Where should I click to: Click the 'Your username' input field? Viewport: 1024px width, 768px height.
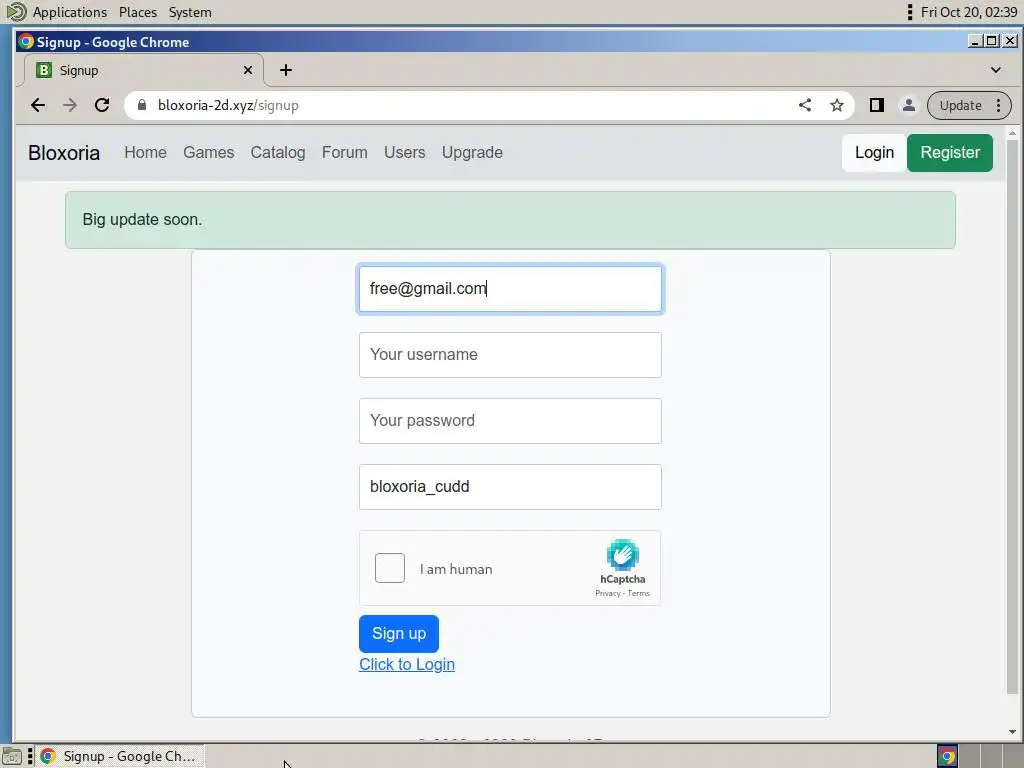coord(510,355)
